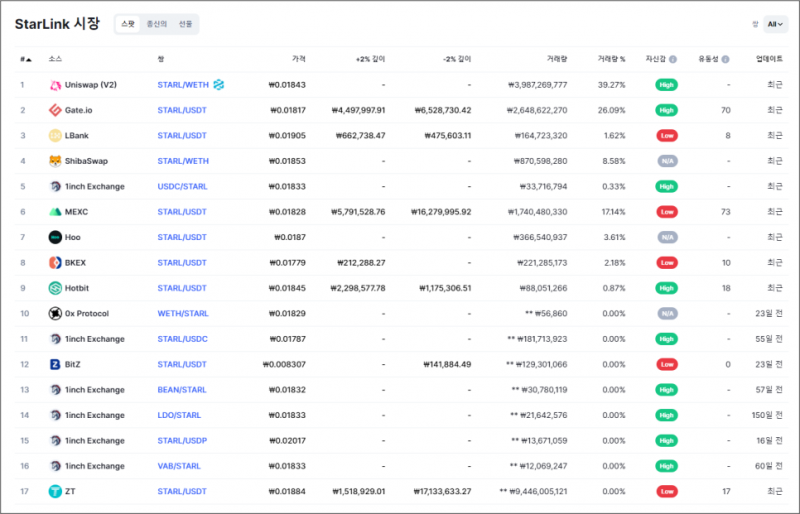The height and width of the screenshot is (514, 800).
Task: Open Uniswap STARL/WETH pair link
Action: click(183, 85)
